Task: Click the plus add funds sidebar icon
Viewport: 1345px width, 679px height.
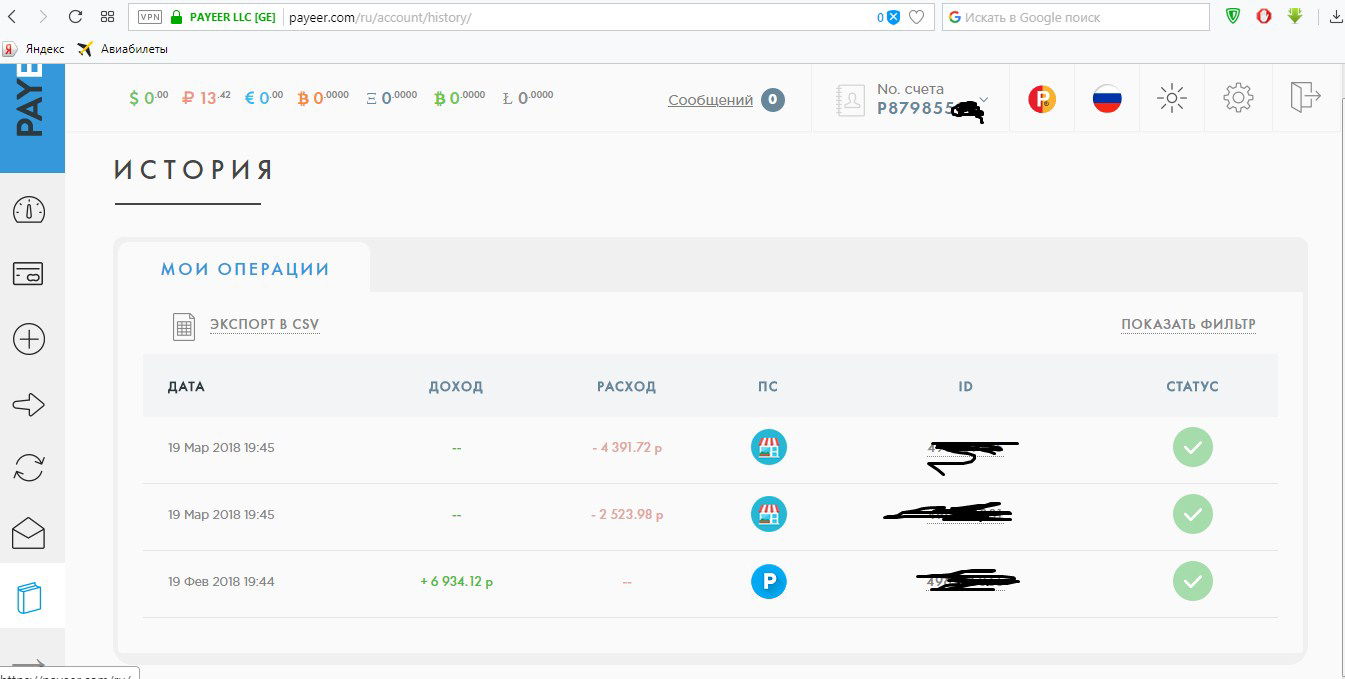Action: pyautogui.click(x=28, y=339)
